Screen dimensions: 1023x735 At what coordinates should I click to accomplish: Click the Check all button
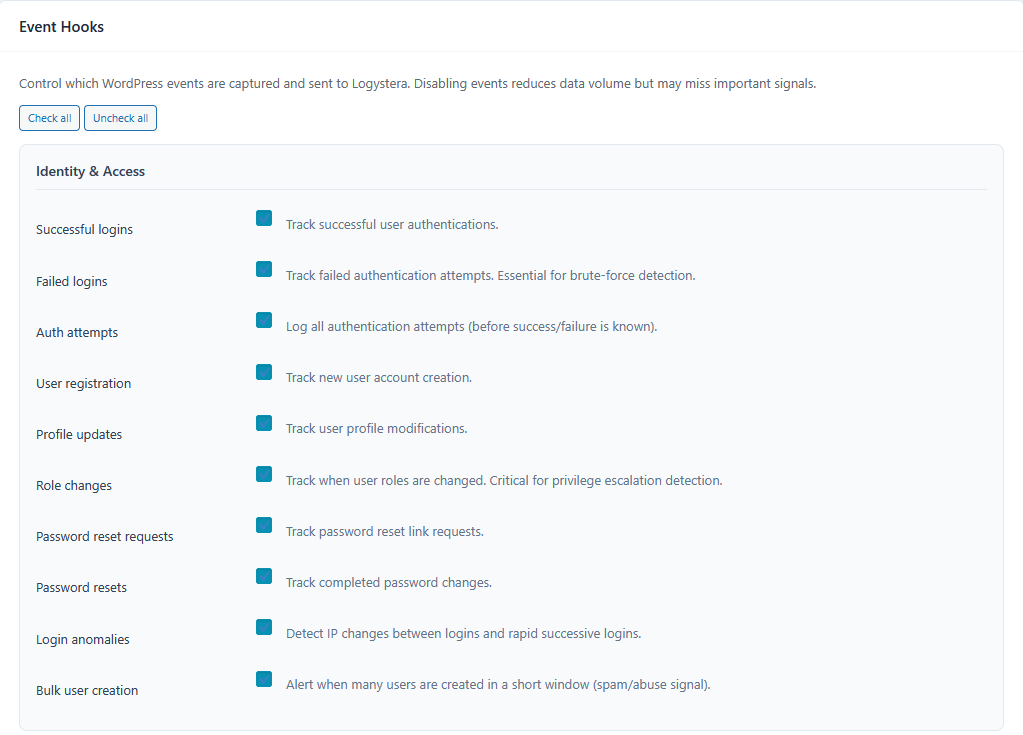tap(49, 117)
